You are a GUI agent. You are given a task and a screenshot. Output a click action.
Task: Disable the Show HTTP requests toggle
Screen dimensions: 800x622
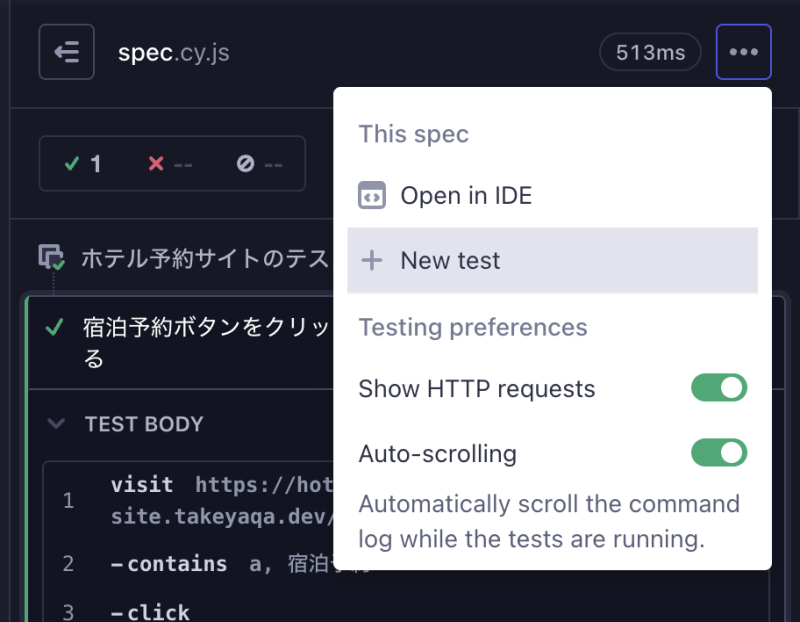[718, 388]
